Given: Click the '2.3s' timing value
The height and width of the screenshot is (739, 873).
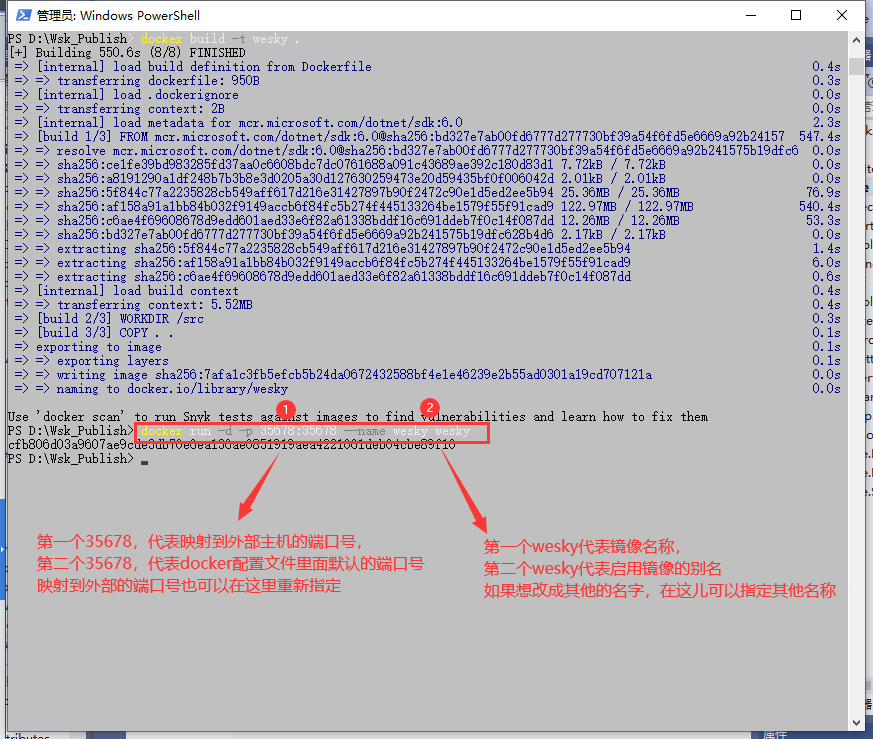Looking at the screenshot, I should [x=826, y=123].
